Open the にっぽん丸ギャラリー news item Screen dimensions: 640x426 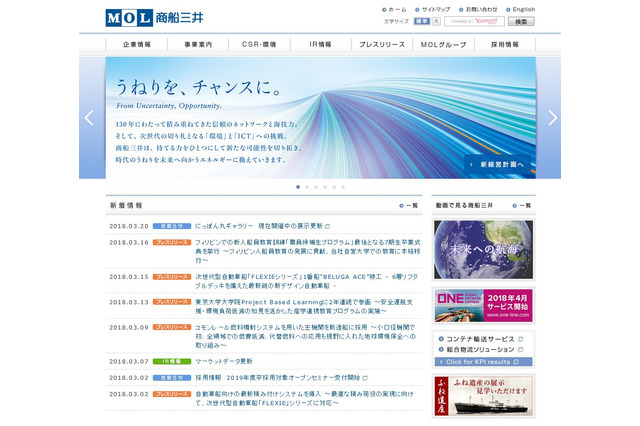259,226
